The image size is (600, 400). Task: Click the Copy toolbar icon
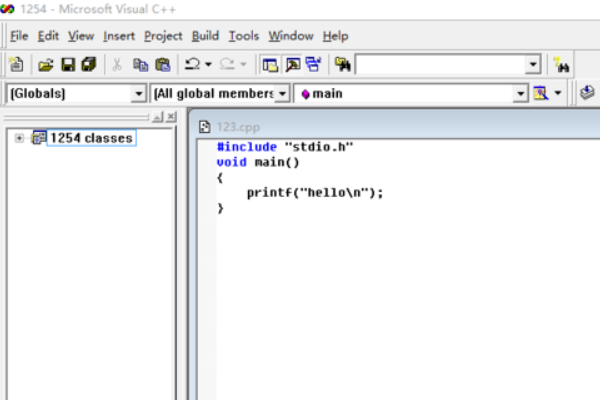pos(140,65)
